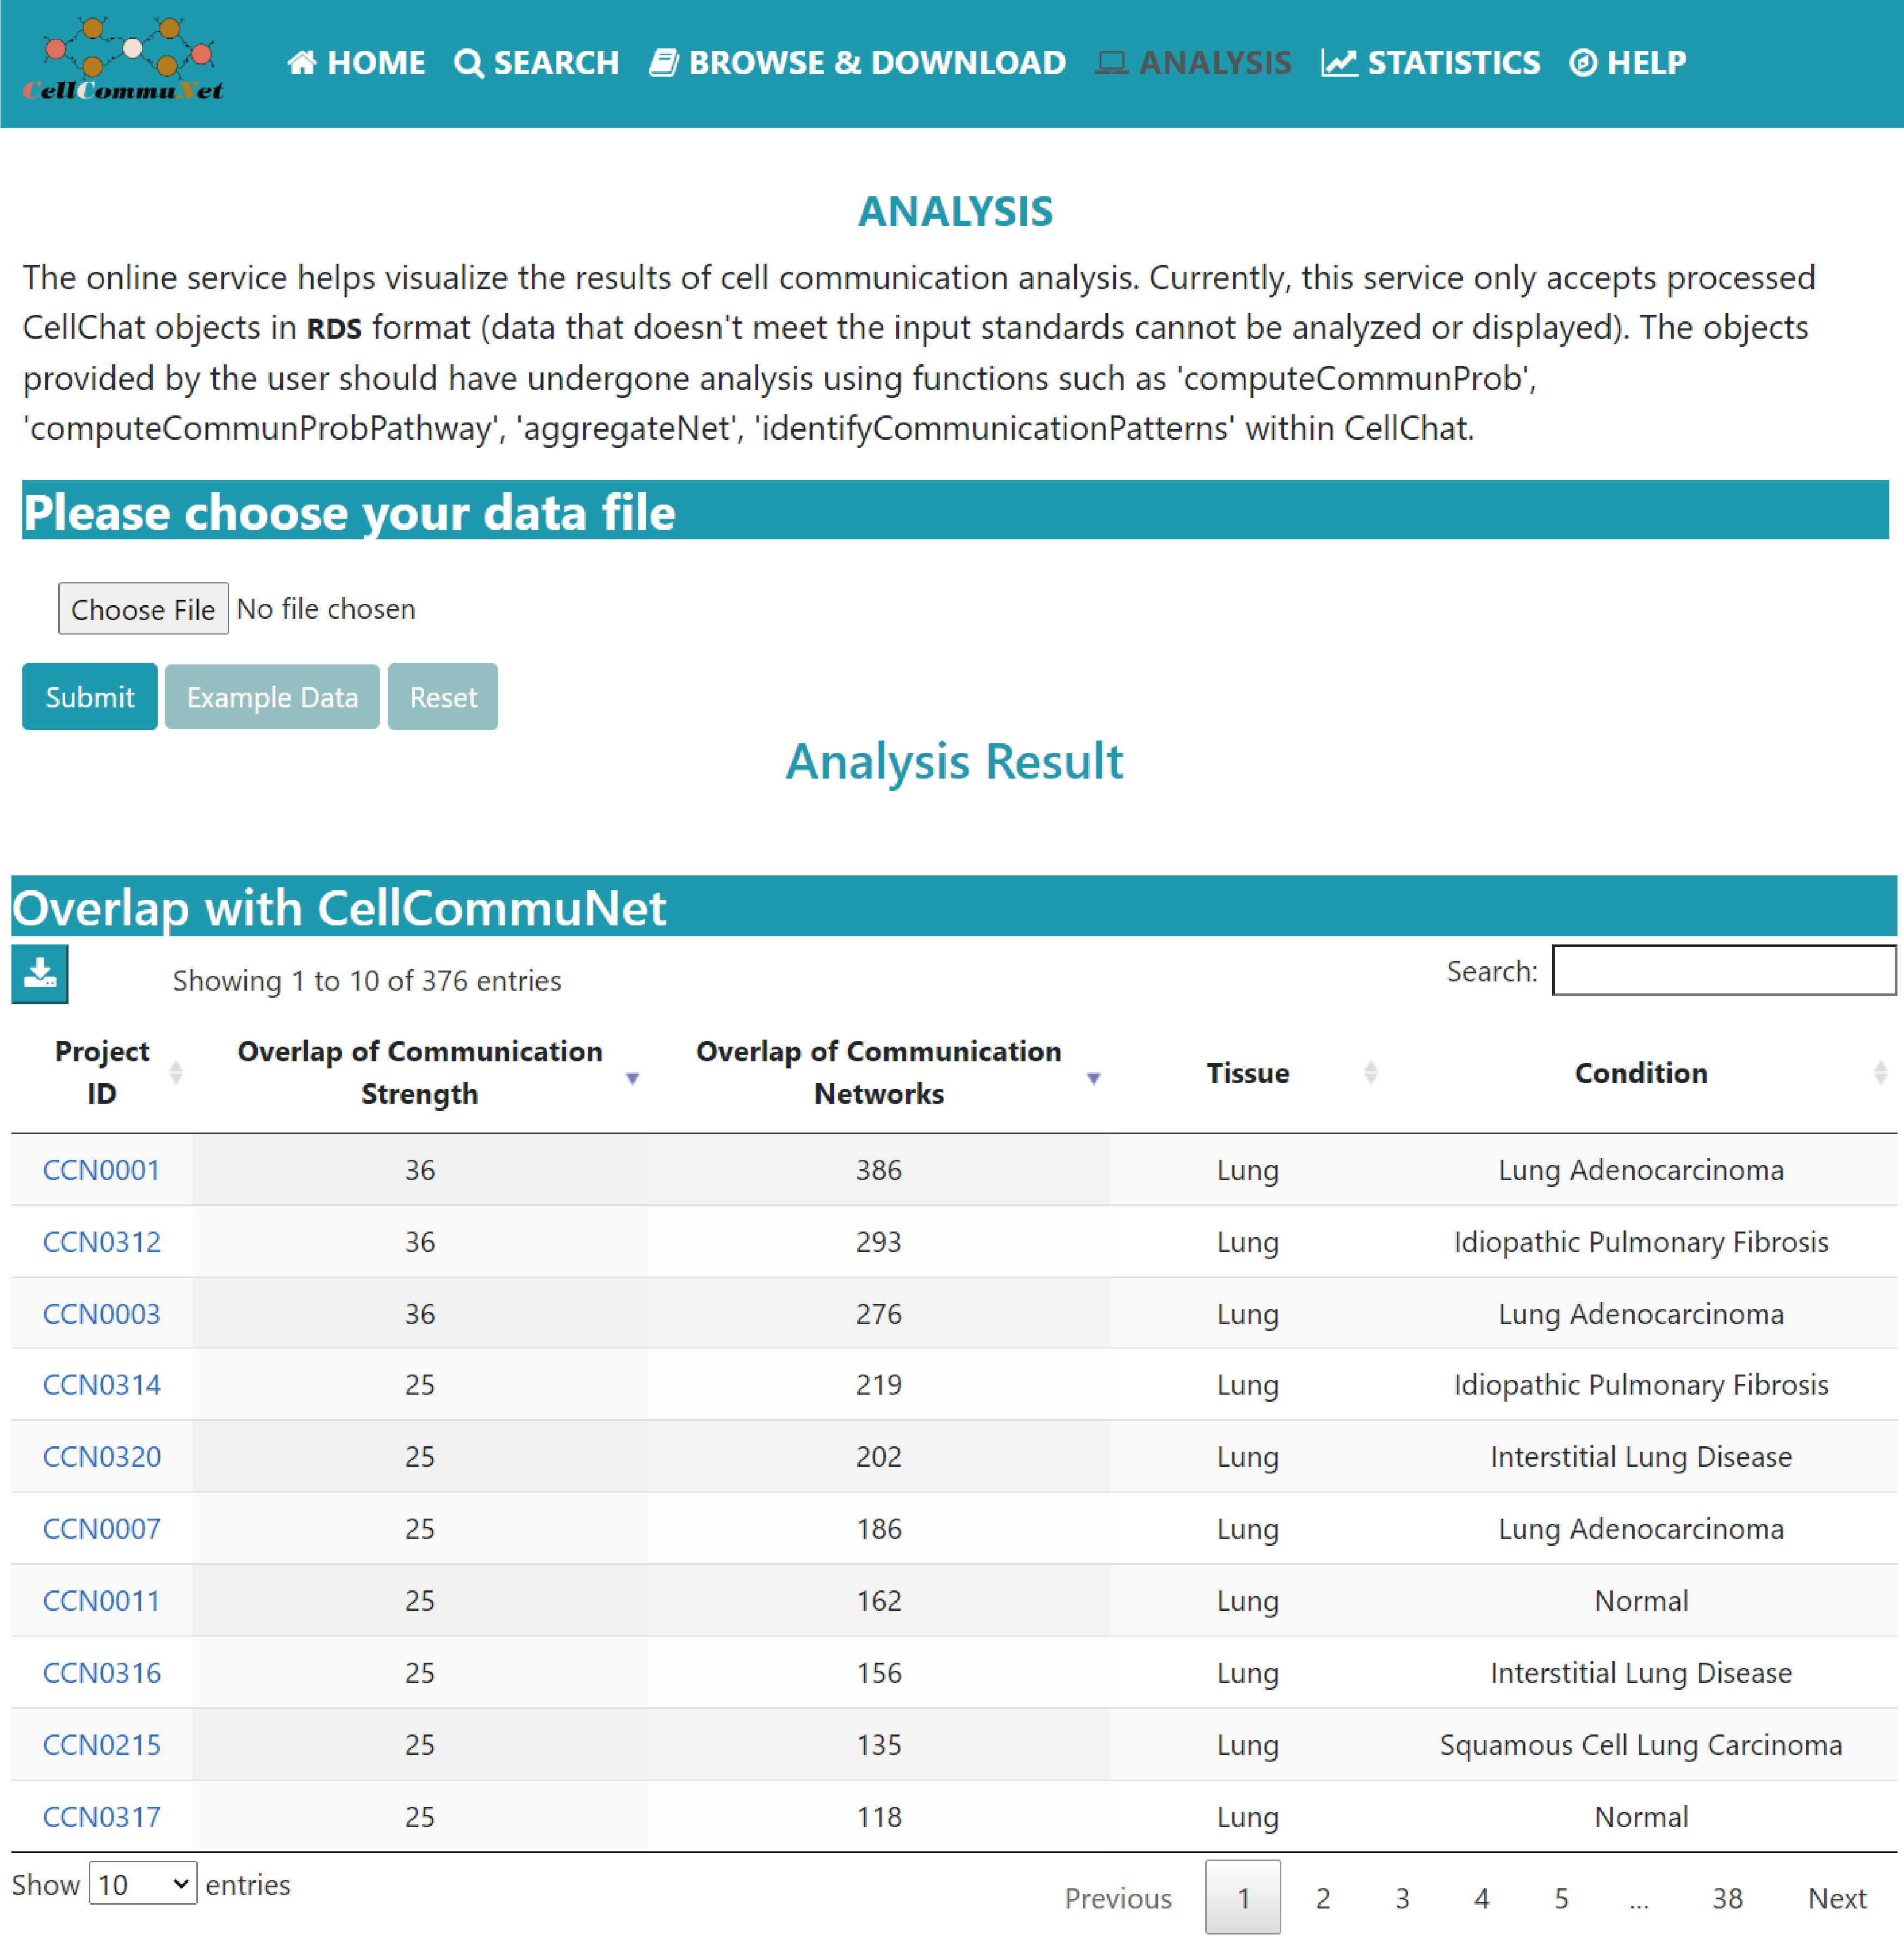
Task: Submit the chosen data file
Action: 89,697
